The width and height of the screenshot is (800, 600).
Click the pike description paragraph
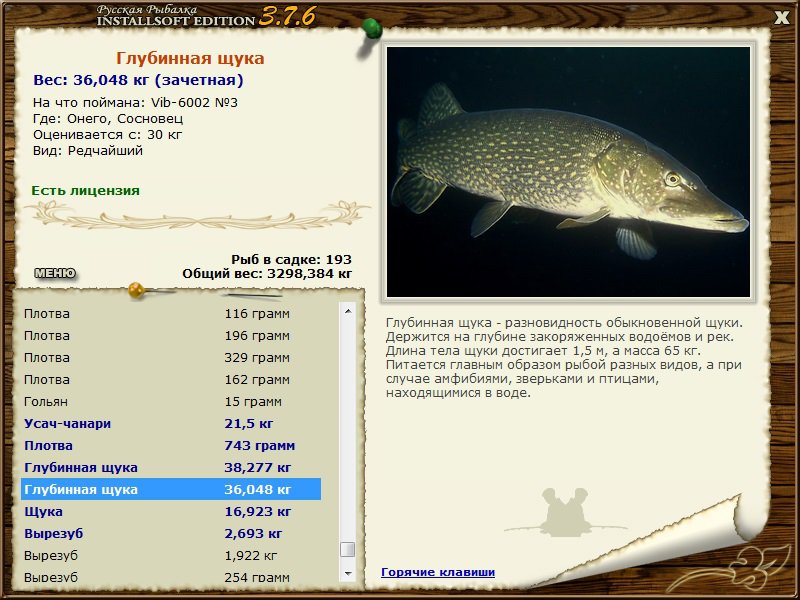point(564,358)
